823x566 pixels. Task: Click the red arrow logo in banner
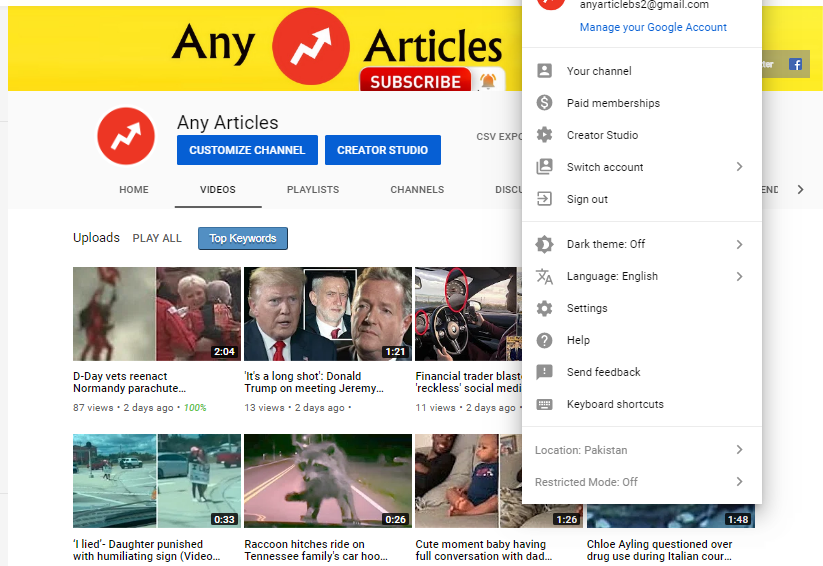(311, 46)
